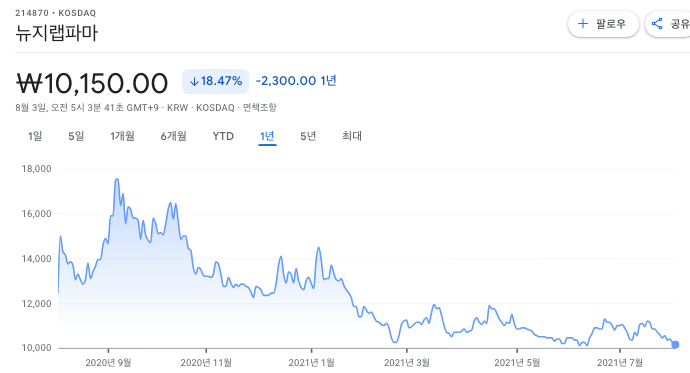Choose the YTD range tab
Viewport: 690px width, 373px height.
pos(223,136)
